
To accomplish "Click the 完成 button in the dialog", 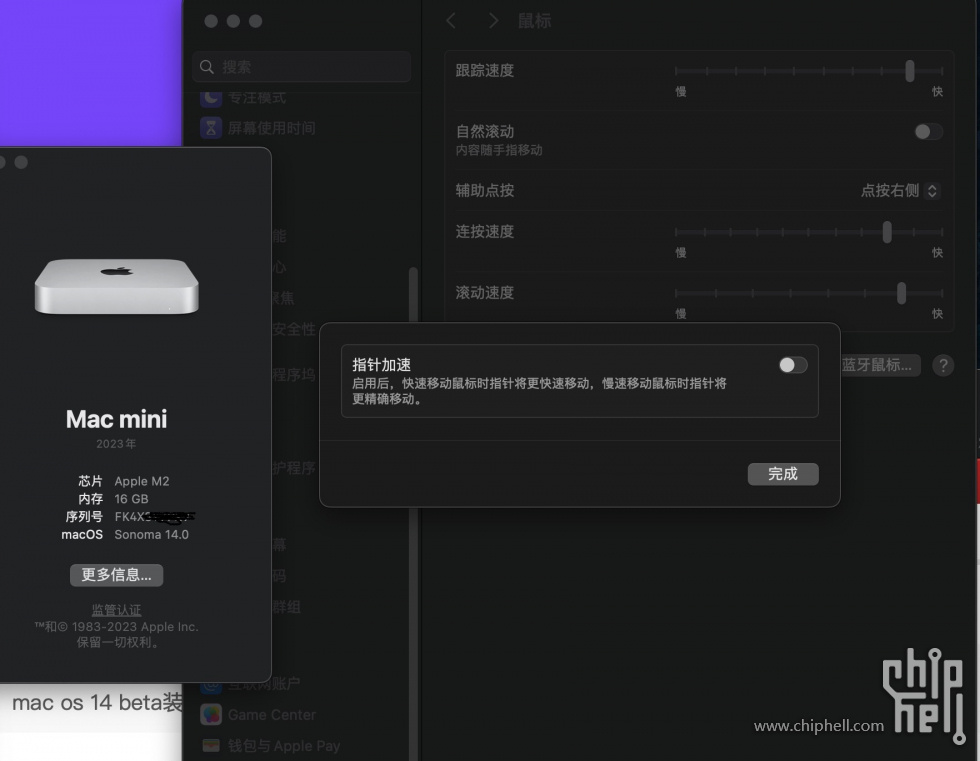I will click(x=782, y=474).
